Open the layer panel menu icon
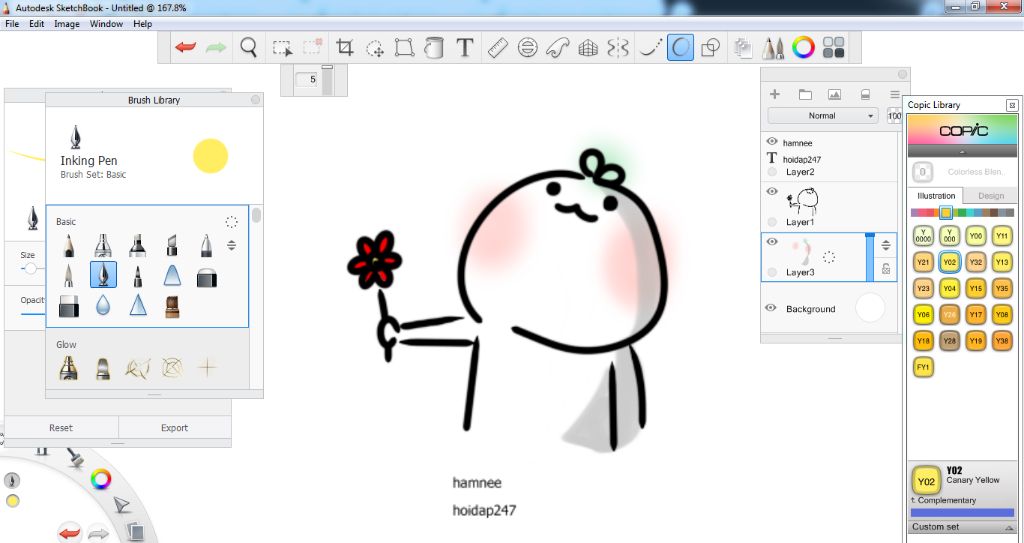 pos(895,95)
